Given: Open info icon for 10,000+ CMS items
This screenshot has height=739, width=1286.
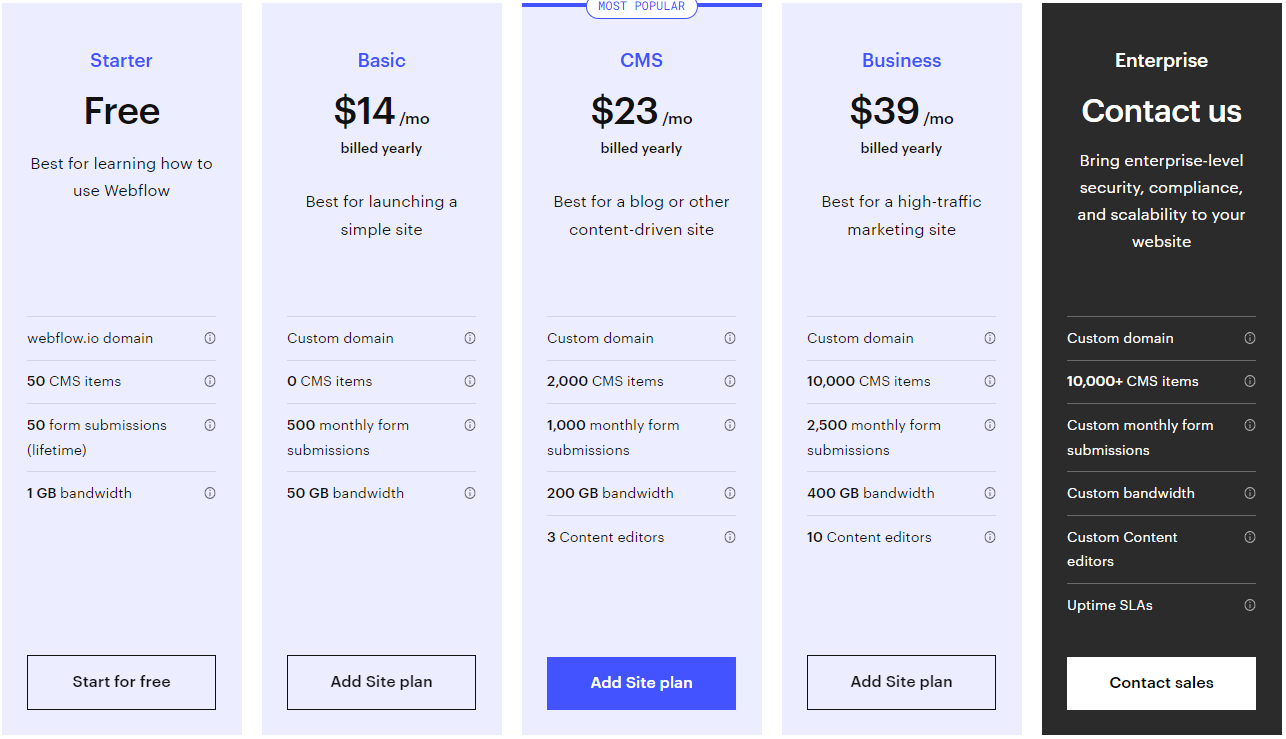Looking at the screenshot, I should pos(1250,381).
